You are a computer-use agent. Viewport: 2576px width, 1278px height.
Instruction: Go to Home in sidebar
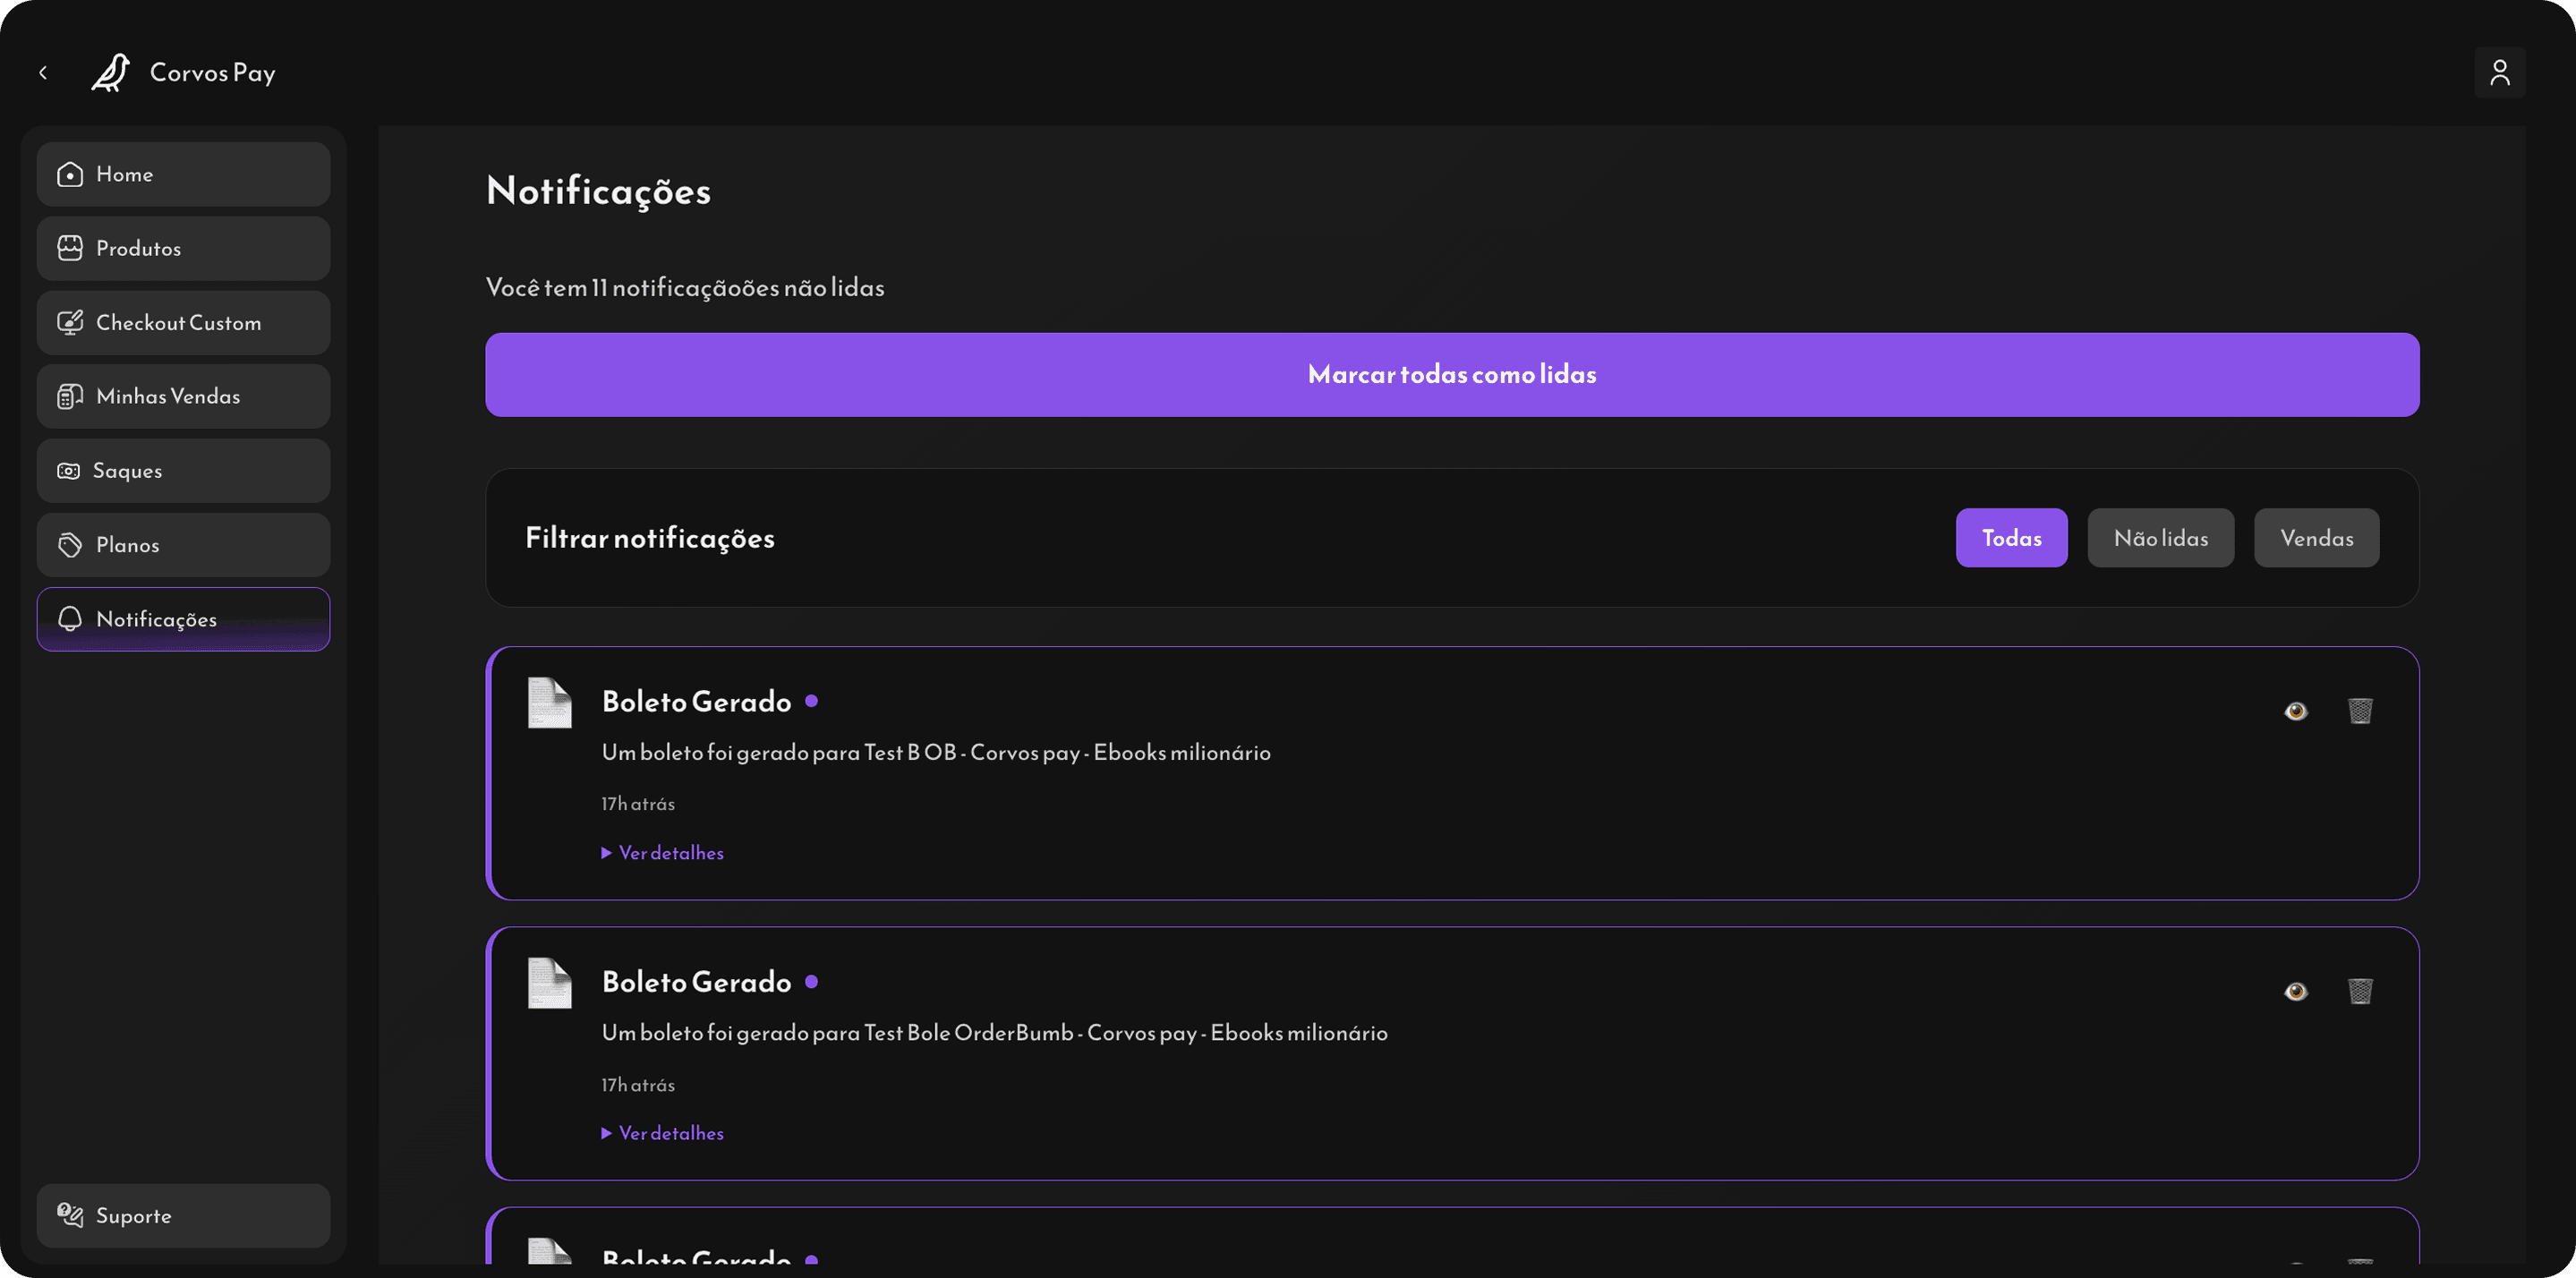pyautogui.click(x=183, y=174)
